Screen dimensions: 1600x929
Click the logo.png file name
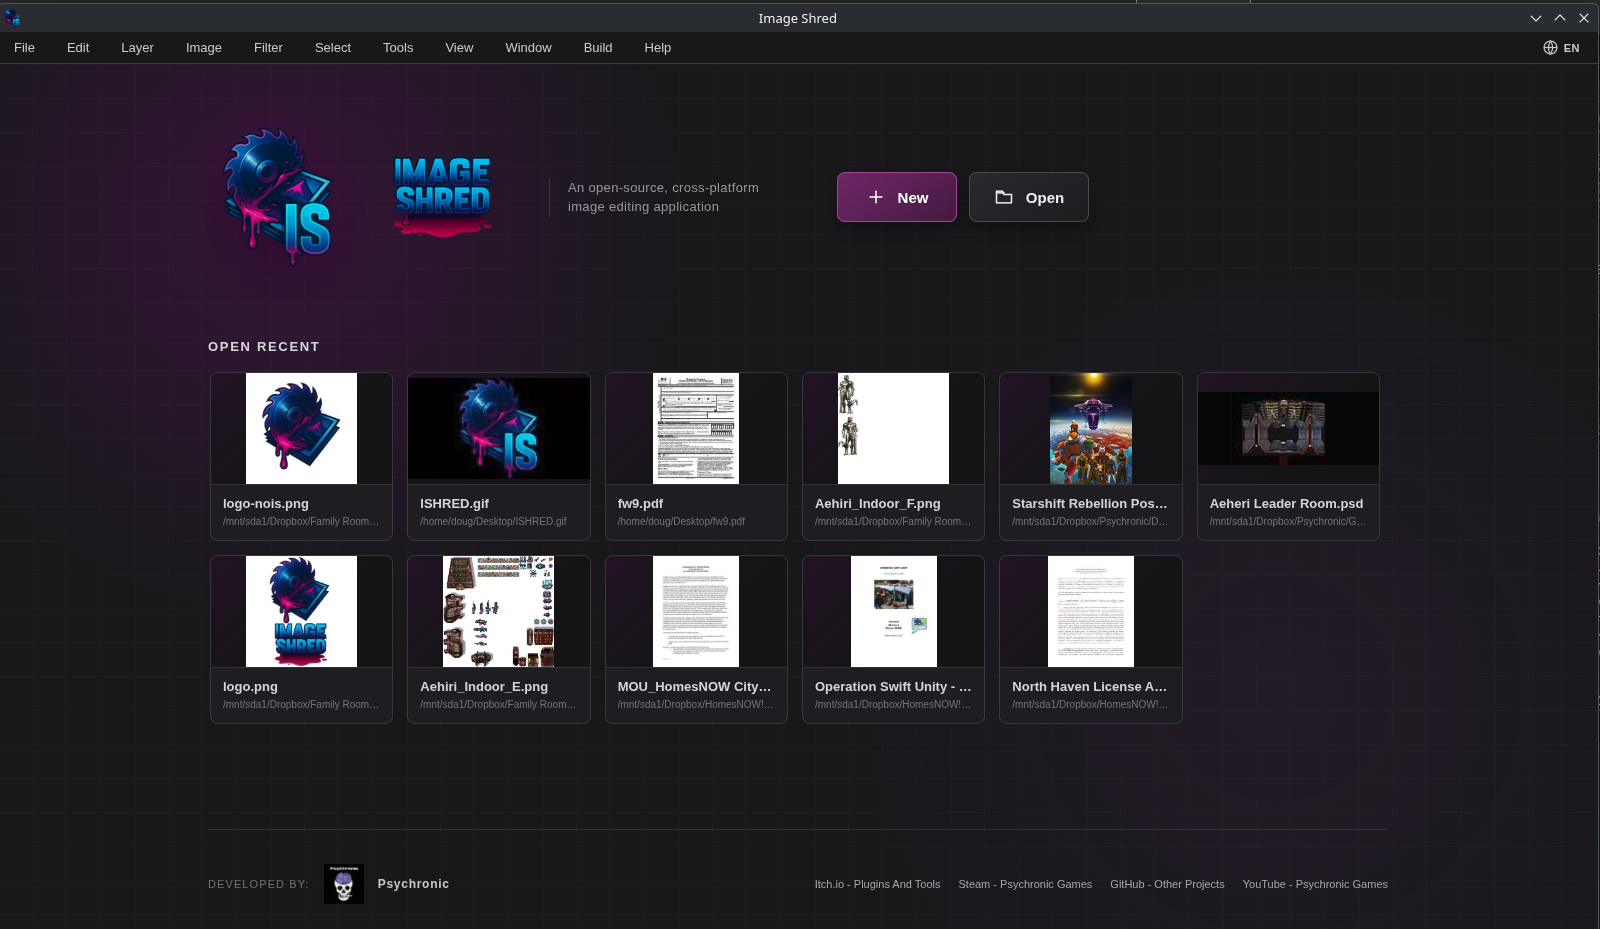(x=250, y=687)
